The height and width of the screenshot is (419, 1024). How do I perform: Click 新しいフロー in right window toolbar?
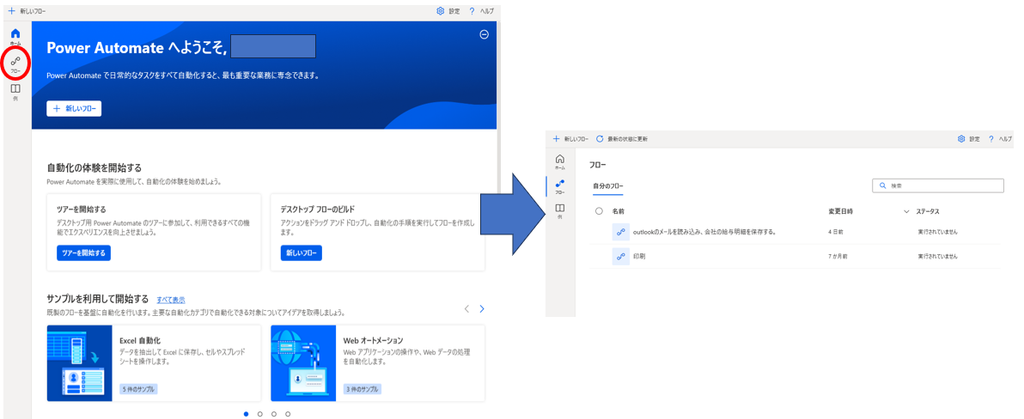tap(571, 139)
